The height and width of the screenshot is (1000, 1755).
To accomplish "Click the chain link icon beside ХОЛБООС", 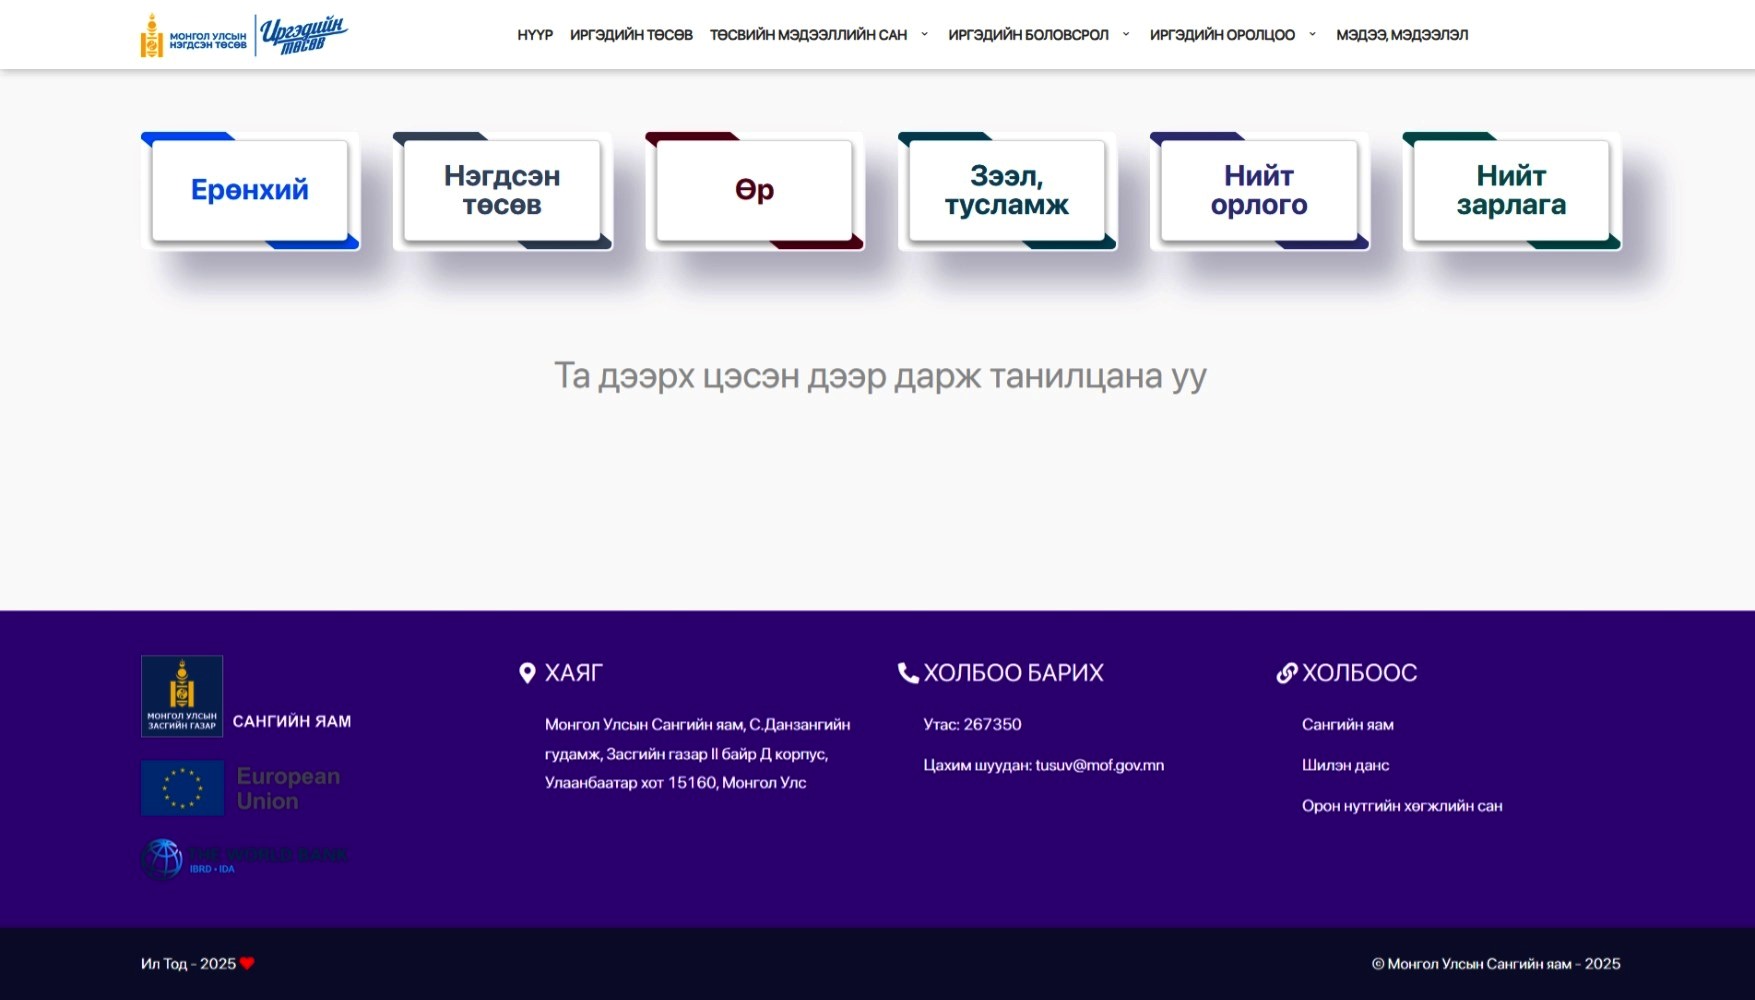I will click(x=1286, y=673).
